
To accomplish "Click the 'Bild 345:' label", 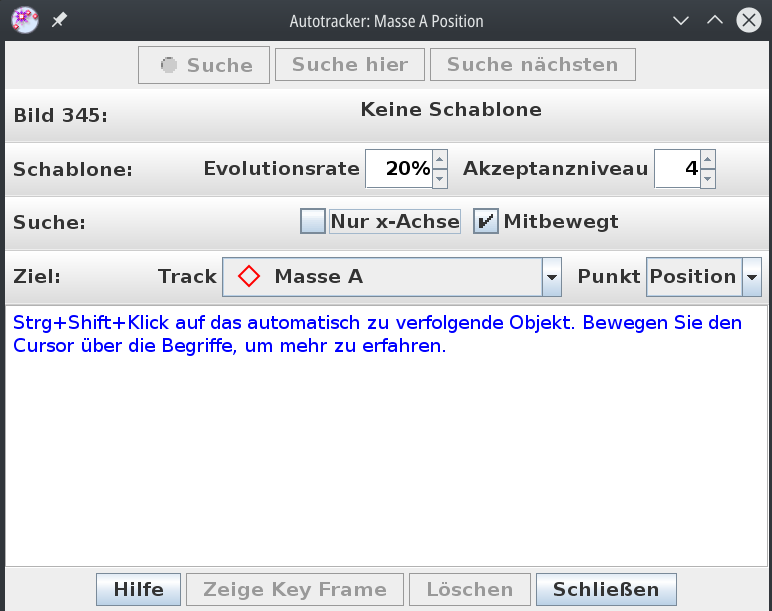I will click(61, 115).
